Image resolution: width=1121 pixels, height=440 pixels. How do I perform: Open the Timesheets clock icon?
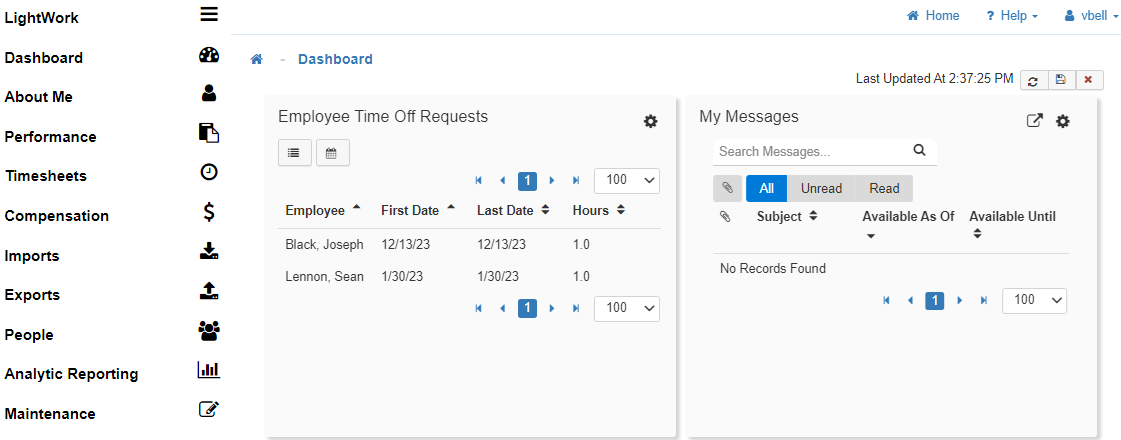[x=209, y=172]
